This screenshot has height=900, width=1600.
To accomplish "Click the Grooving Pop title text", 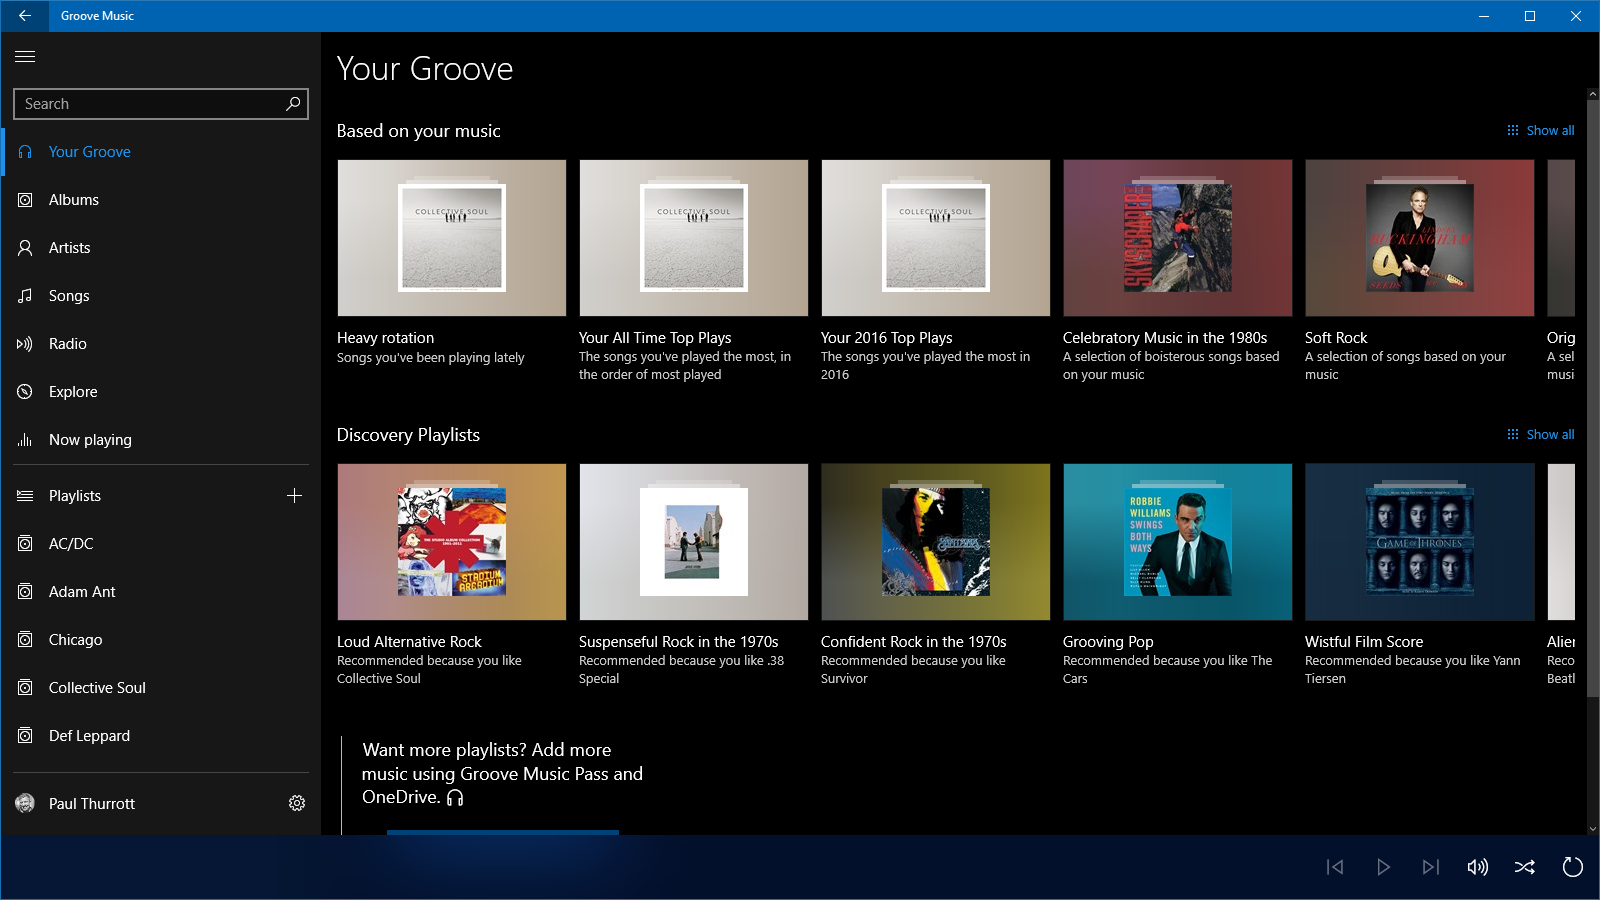I will [x=1108, y=642].
